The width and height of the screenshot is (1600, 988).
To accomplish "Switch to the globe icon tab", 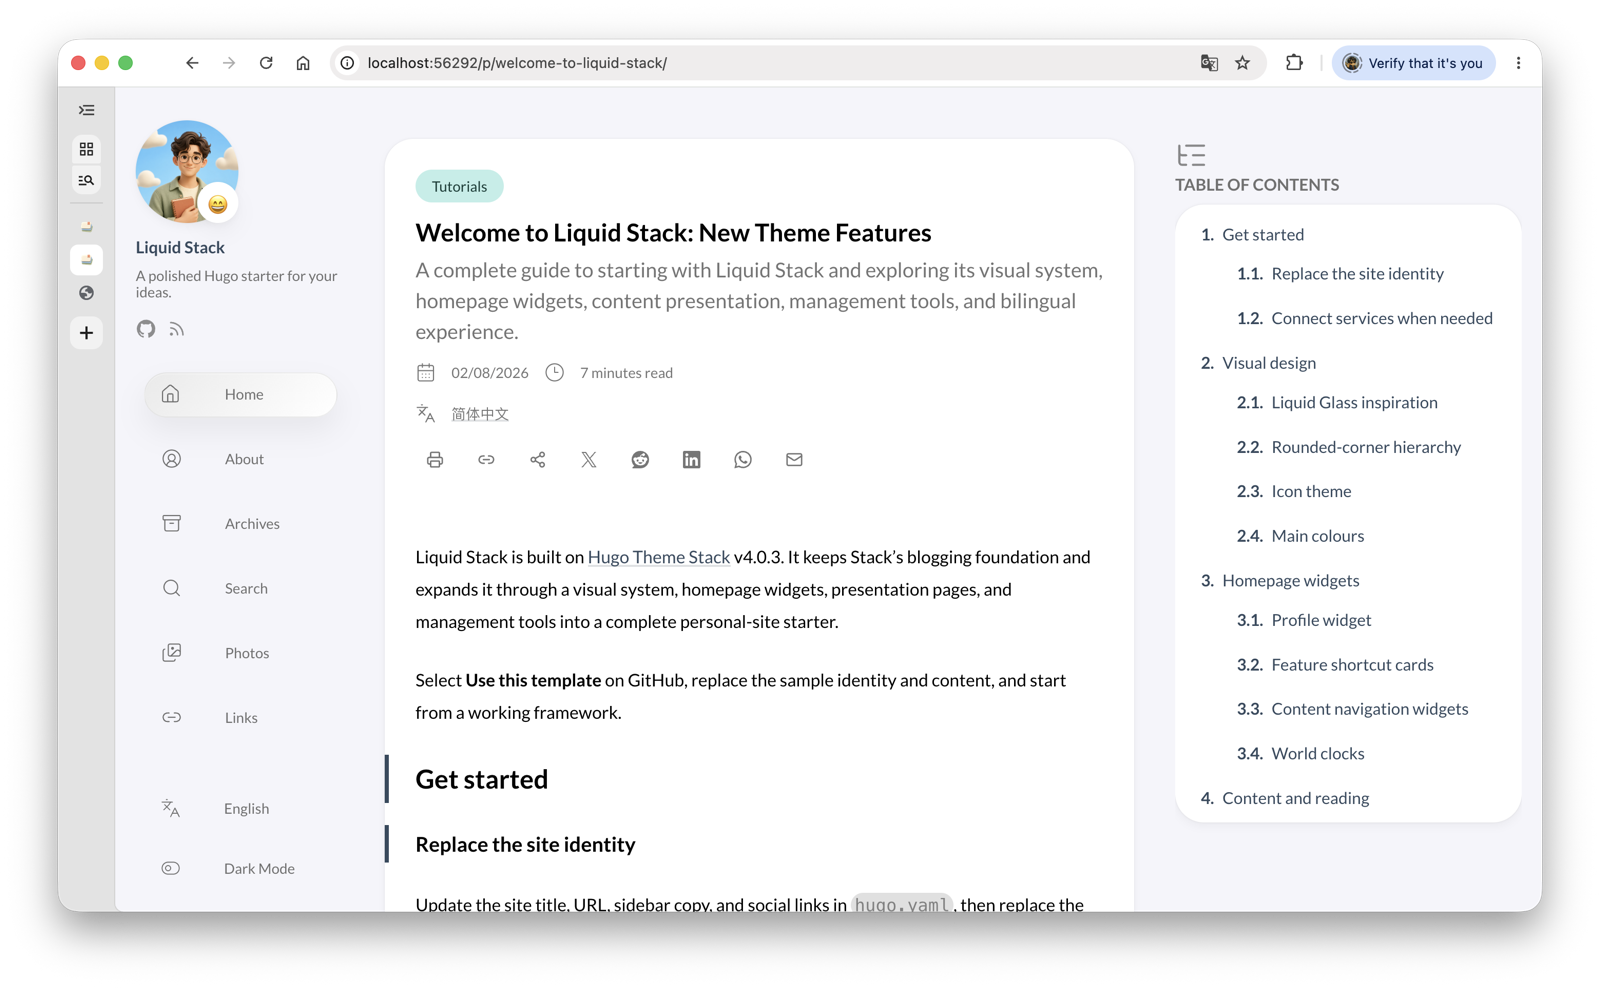I will 87,293.
